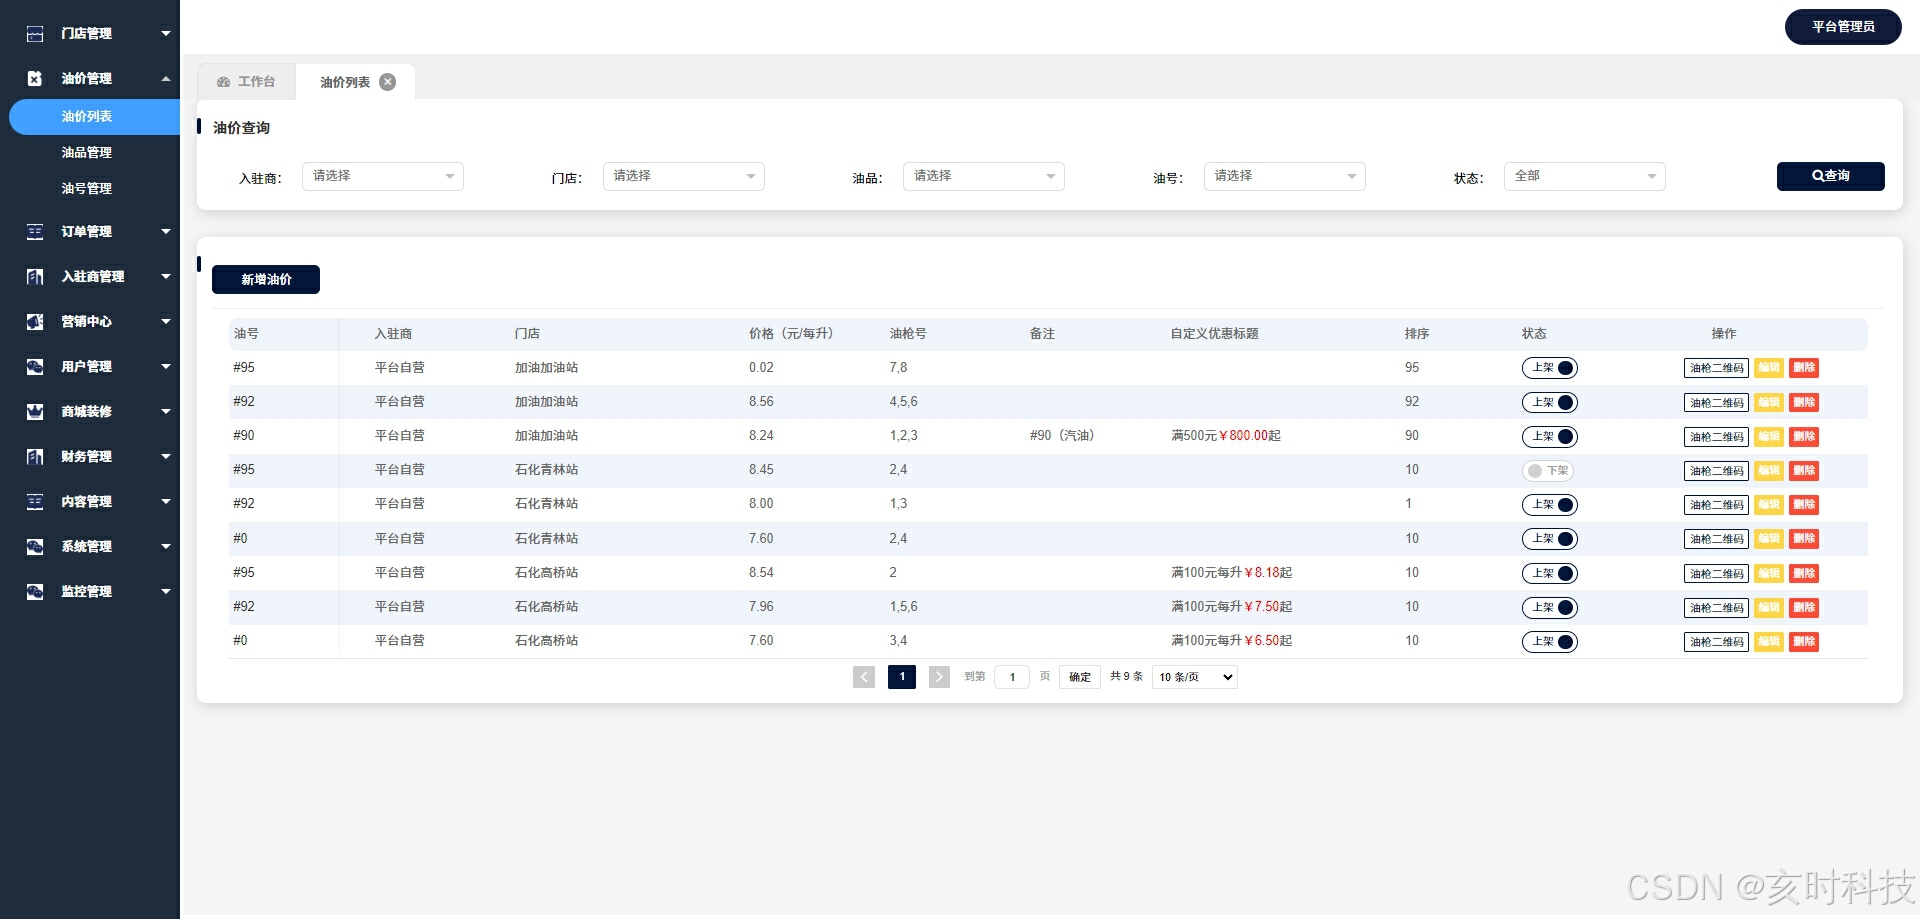Confirm page jump with 确定

(1080, 677)
